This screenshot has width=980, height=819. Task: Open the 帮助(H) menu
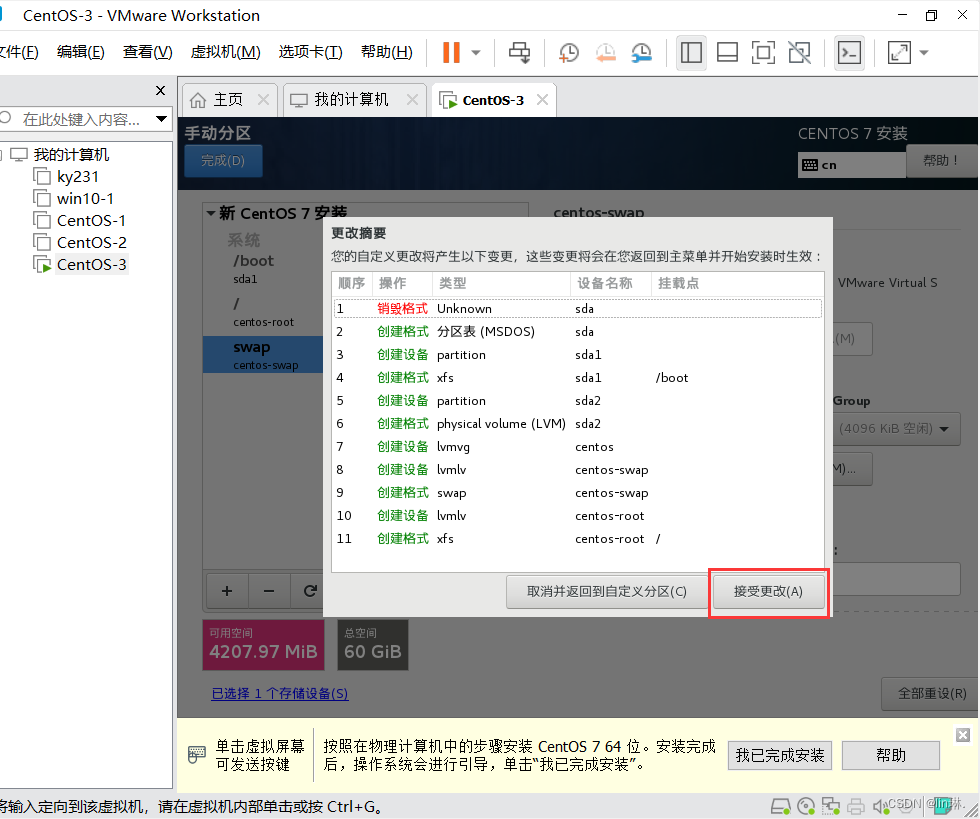(x=387, y=52)
